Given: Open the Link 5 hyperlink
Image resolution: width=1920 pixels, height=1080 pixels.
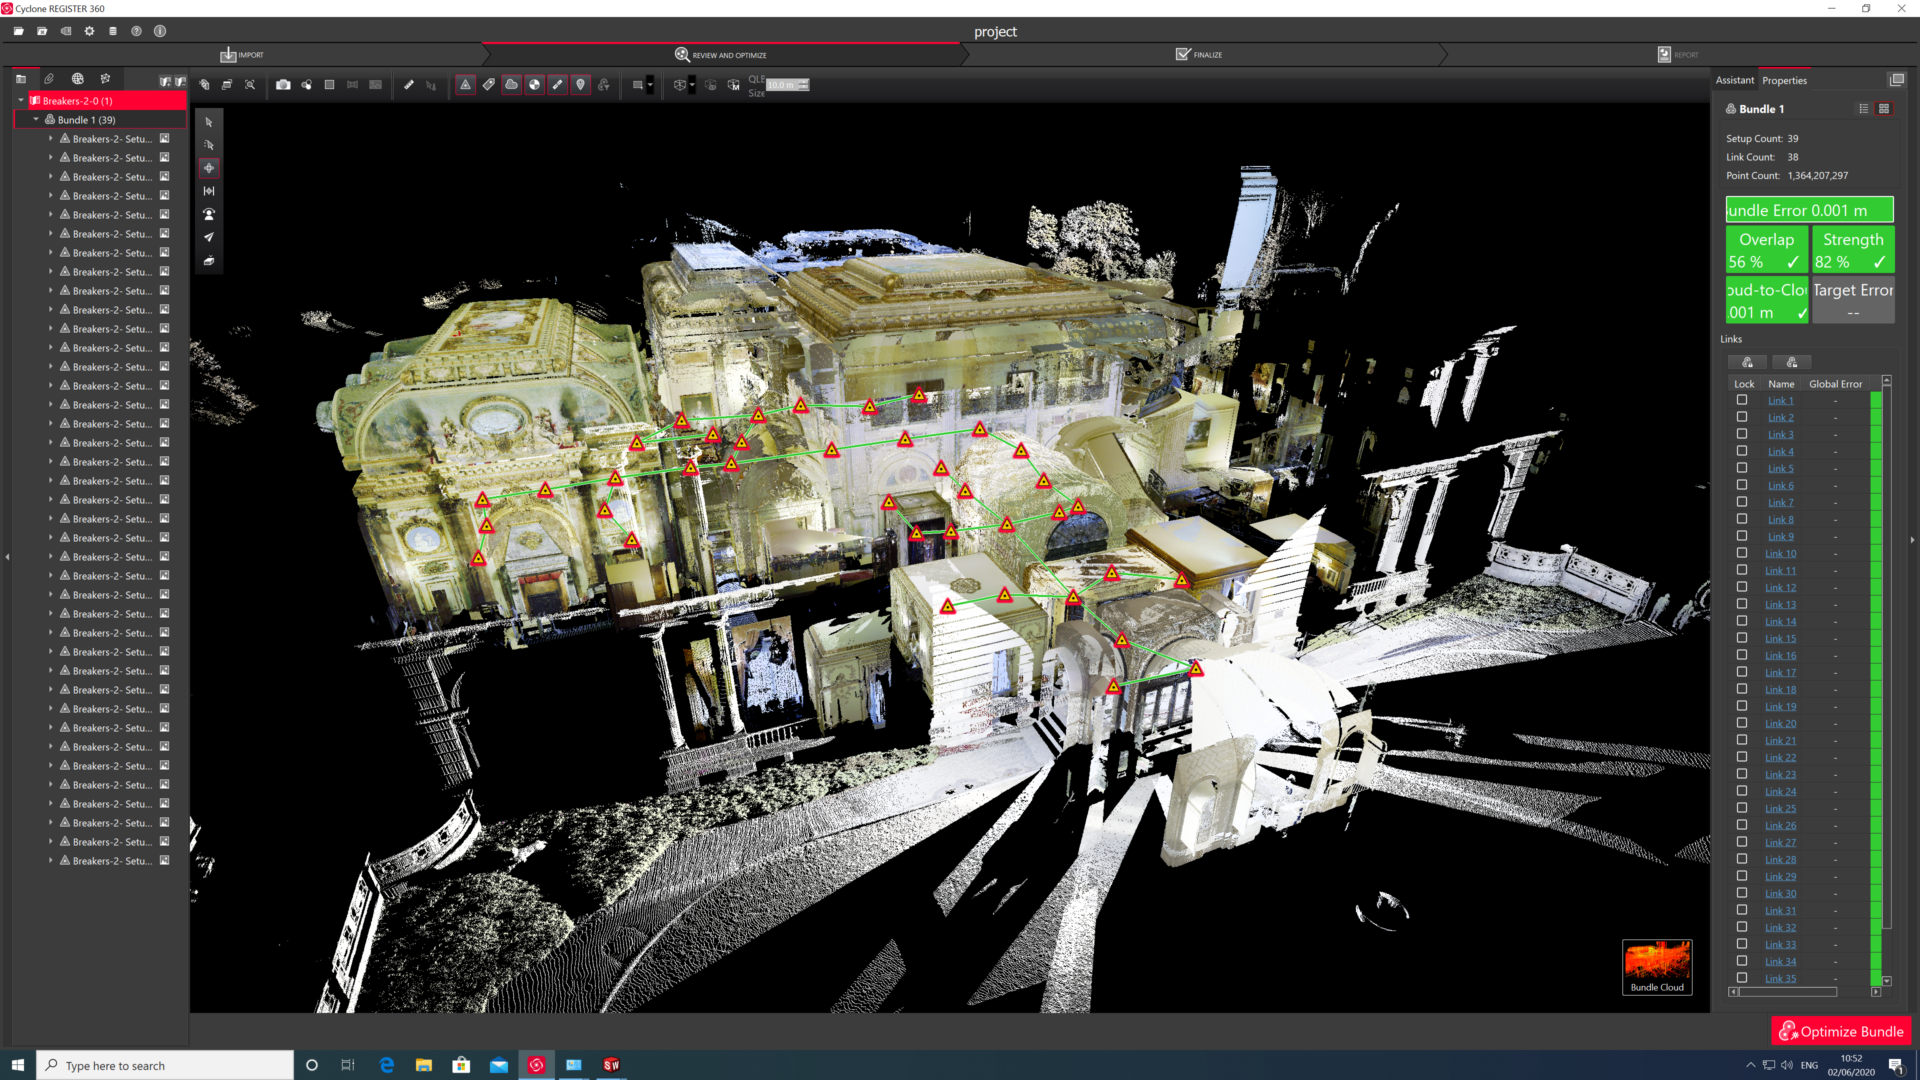Looking at the screenshot, I should click(x=1780, y=468).
